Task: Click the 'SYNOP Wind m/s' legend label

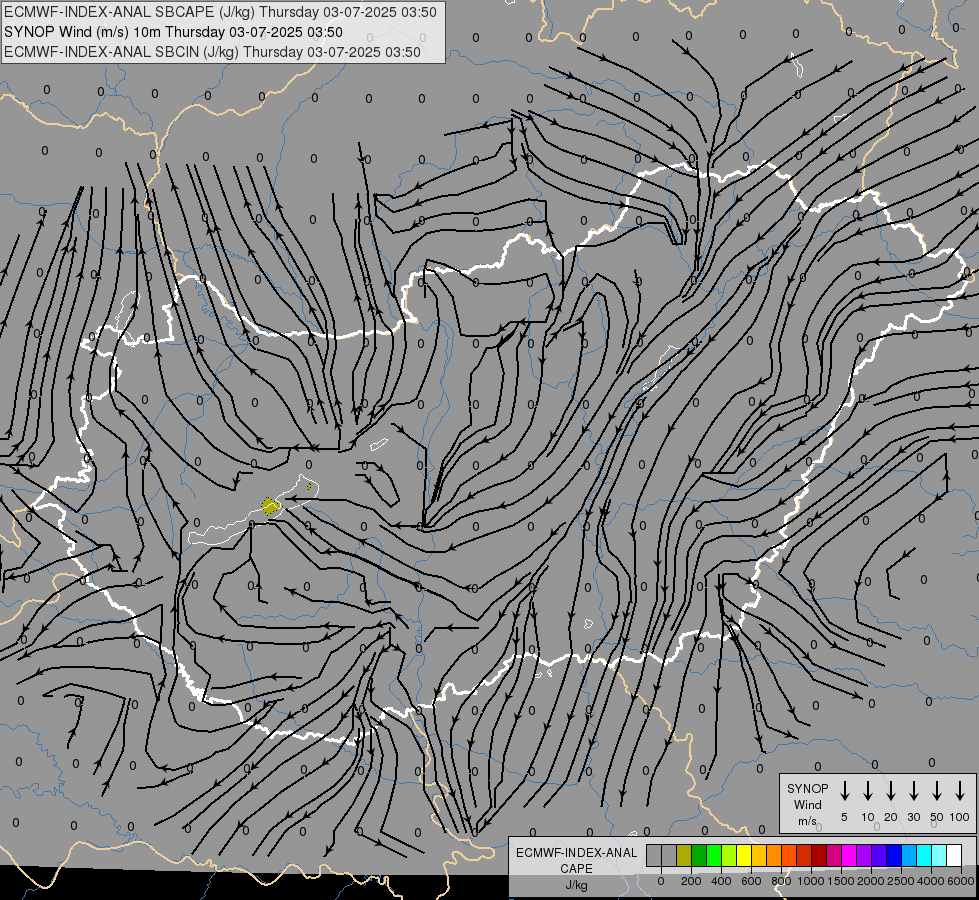Action: click(x=807, y=804)
